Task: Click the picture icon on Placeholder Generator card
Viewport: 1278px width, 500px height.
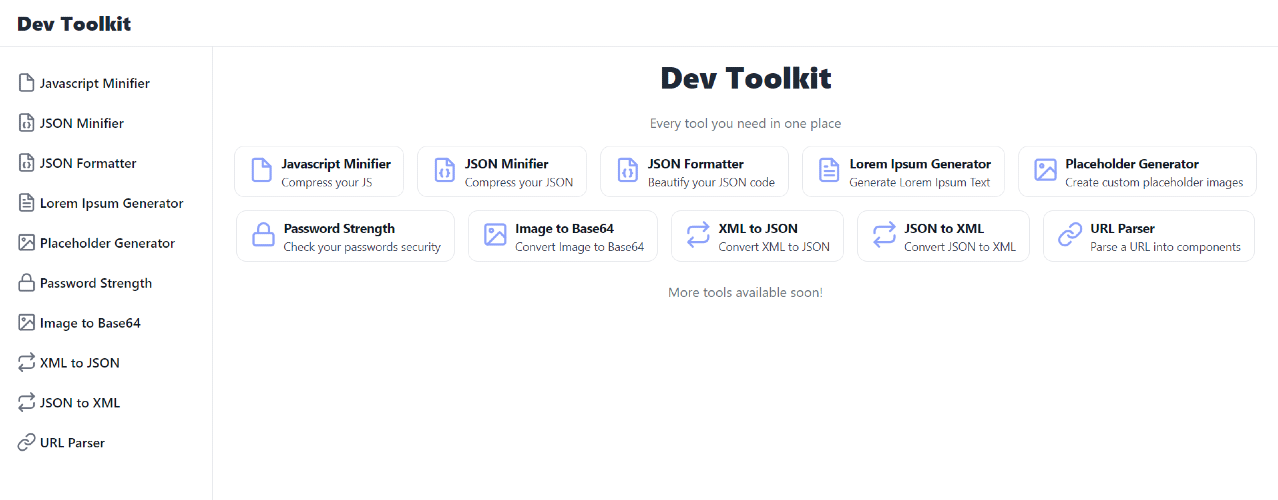Action: [x=1045, y=170]
